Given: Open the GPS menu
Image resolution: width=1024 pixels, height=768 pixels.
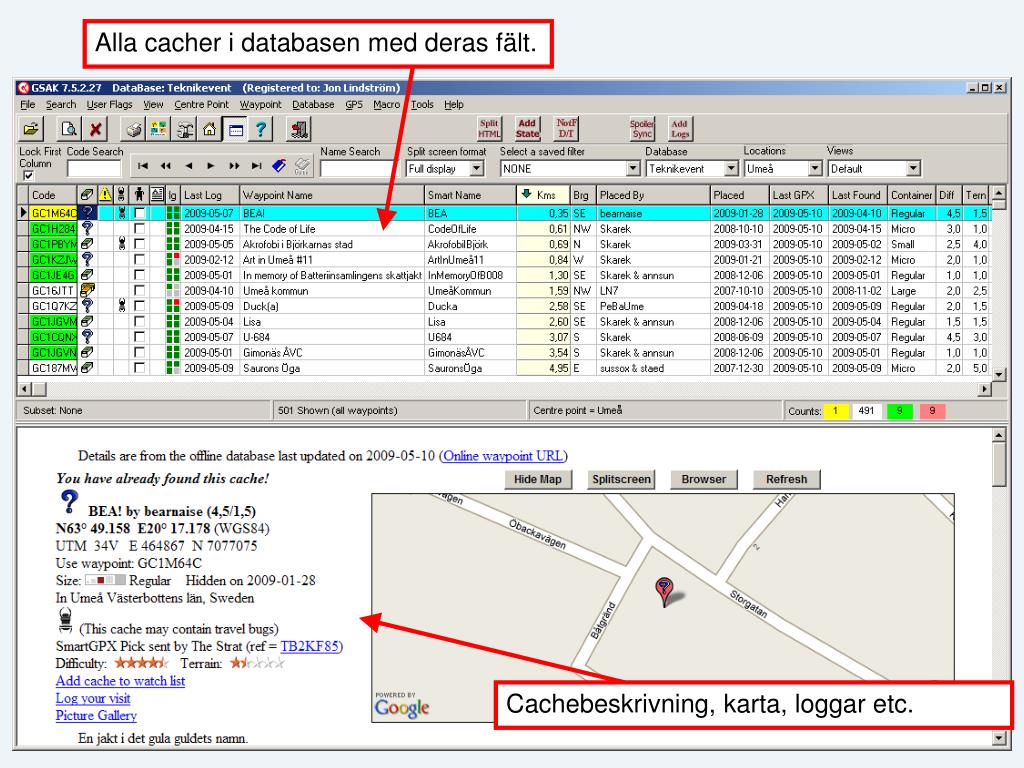Looking at the screenshot, I should pos(353,104).
